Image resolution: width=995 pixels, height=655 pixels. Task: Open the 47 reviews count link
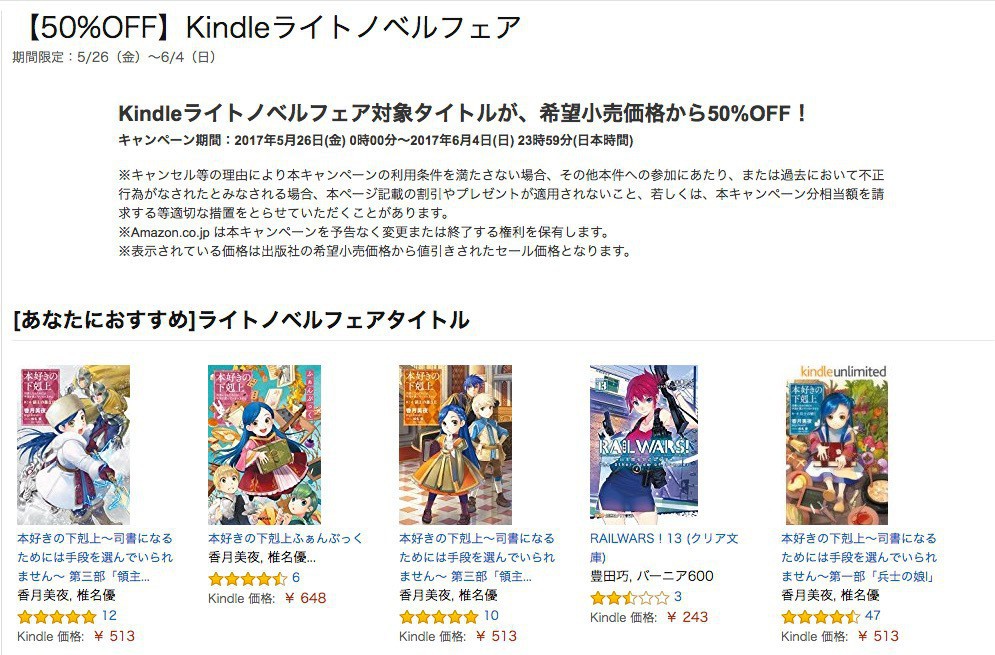(x=873, y=616)
